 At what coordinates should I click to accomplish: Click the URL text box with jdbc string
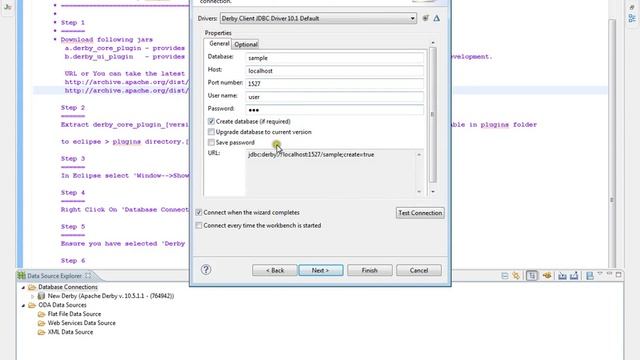[331, 172]
